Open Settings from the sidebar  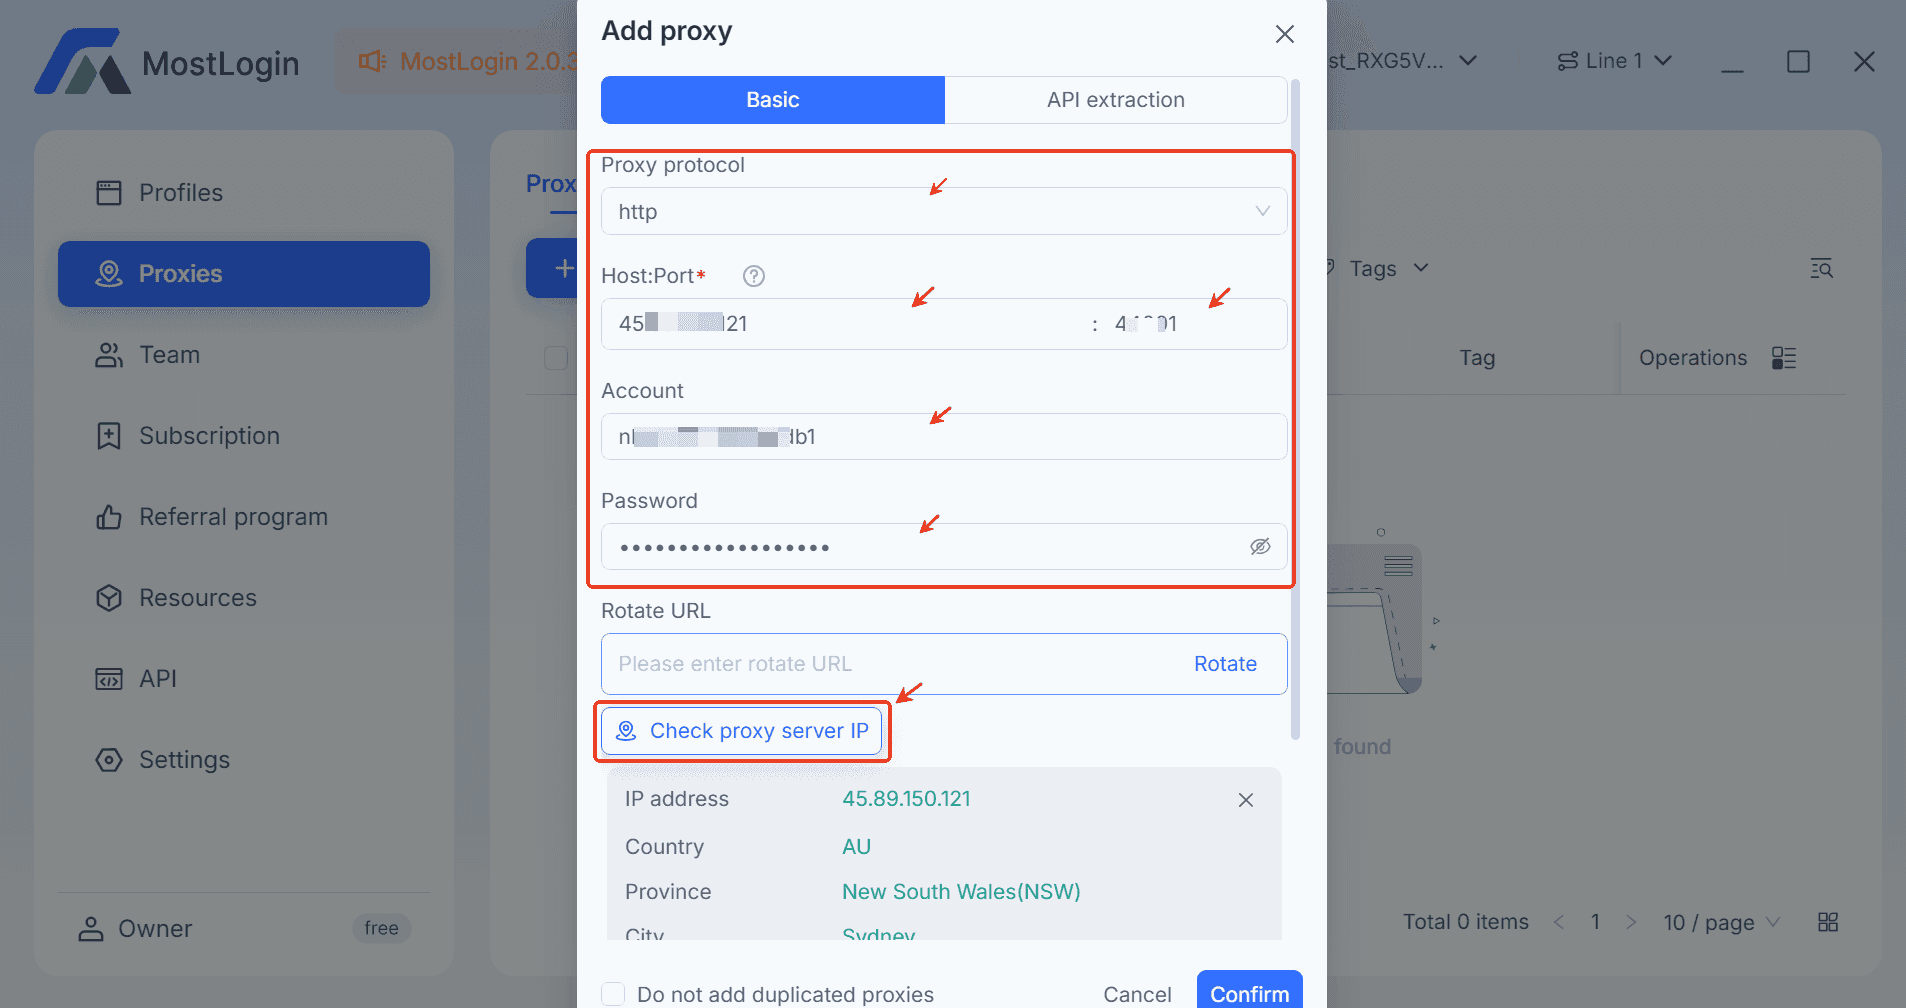pyautogui.click(x=184, y=760)
